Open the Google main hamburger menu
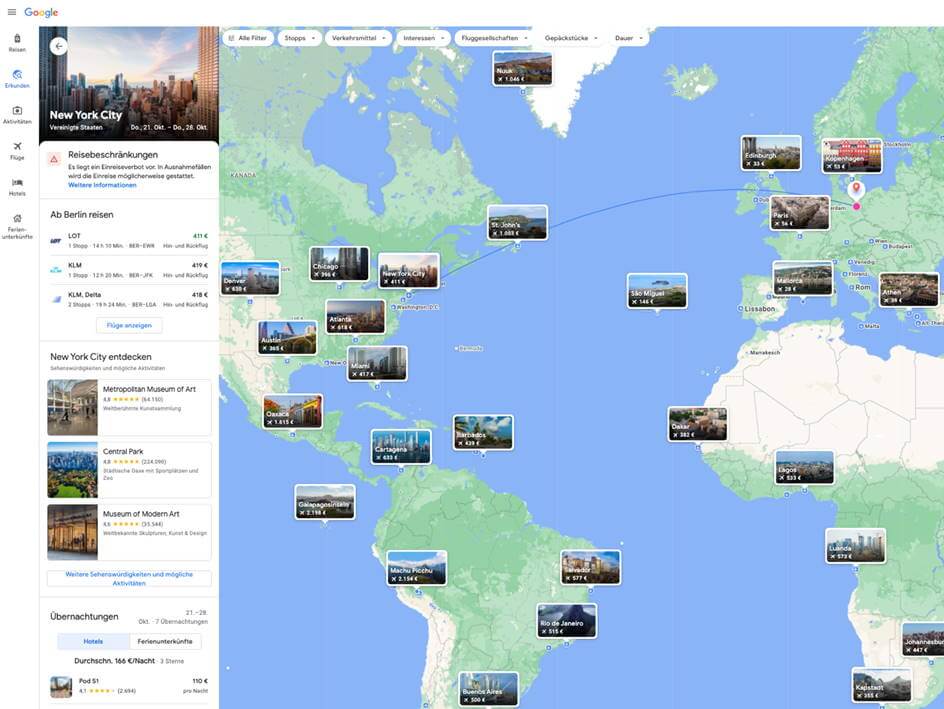 [12, 12]
